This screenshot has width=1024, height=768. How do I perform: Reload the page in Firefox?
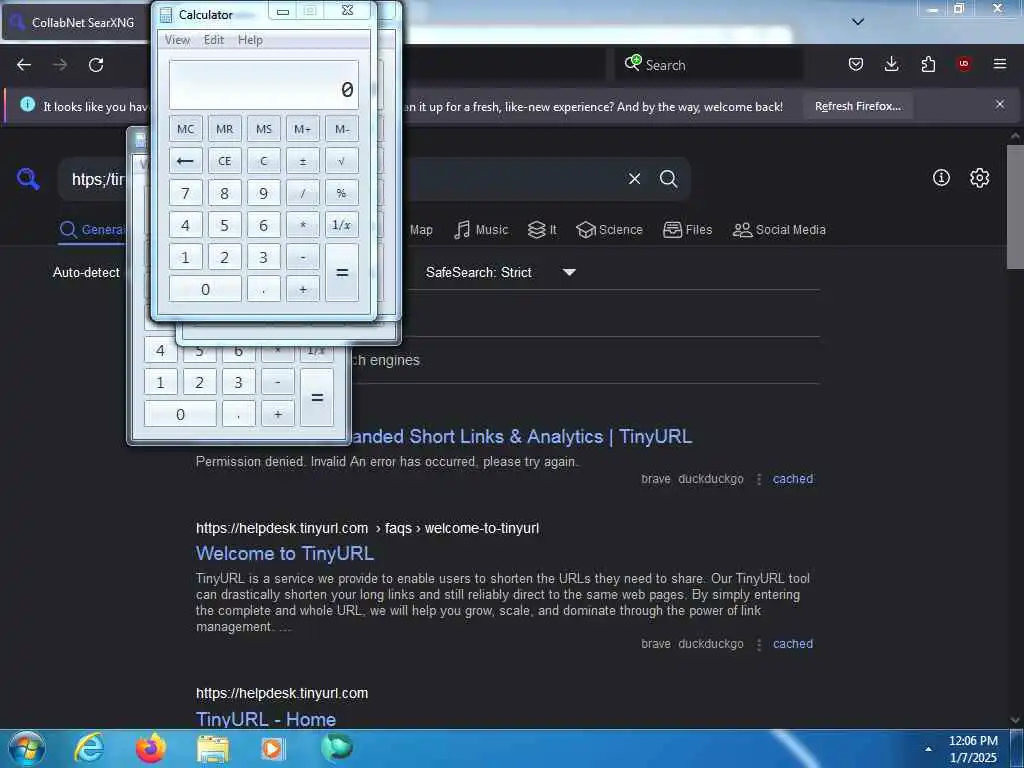tap(96, 65)
